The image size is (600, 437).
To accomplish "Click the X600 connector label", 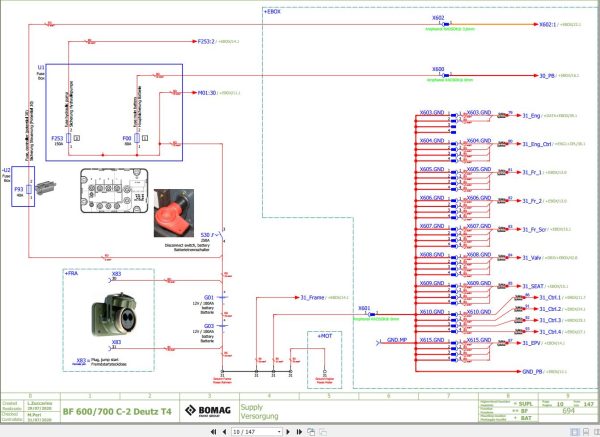I will pyautogui.click(x=438, y=69).
